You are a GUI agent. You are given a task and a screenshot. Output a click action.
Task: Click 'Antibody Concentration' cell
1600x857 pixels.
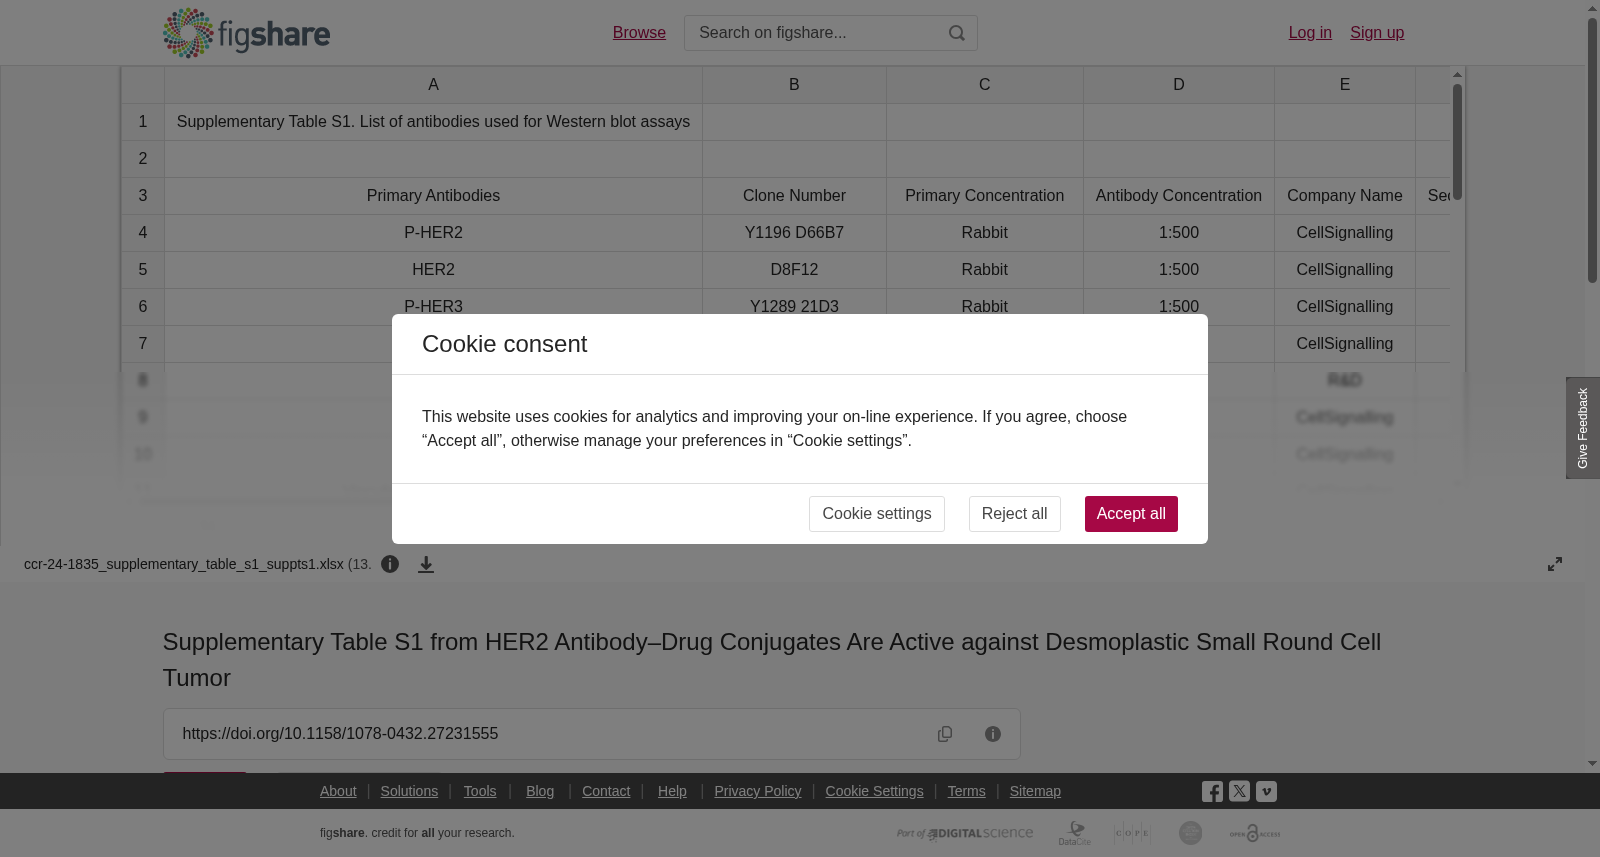coord(1179,196)
